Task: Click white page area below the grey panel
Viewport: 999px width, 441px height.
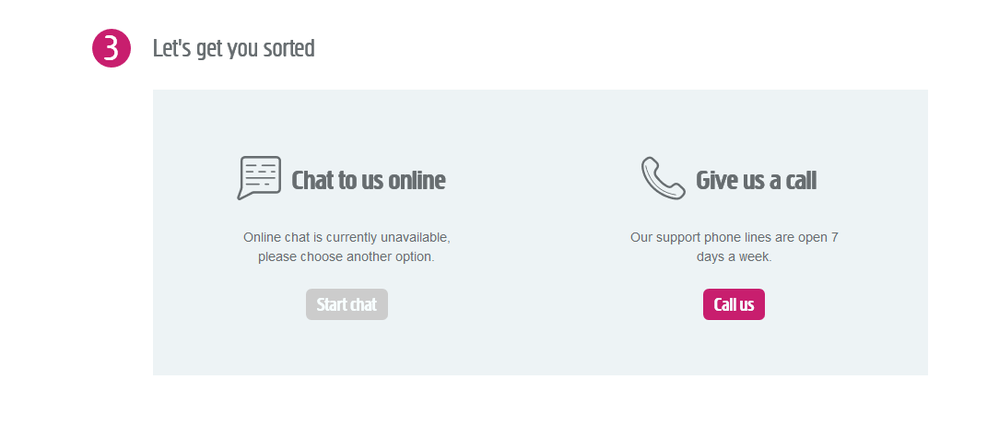Action: click(x=540, y=410)
